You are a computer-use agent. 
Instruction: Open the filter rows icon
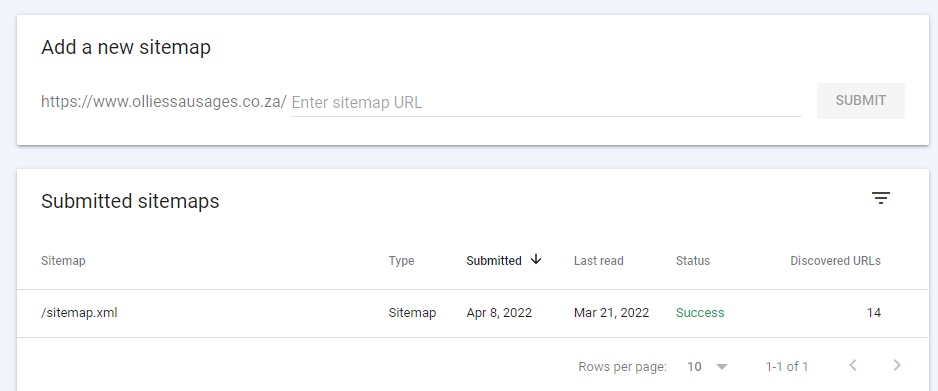pos(881,198)
